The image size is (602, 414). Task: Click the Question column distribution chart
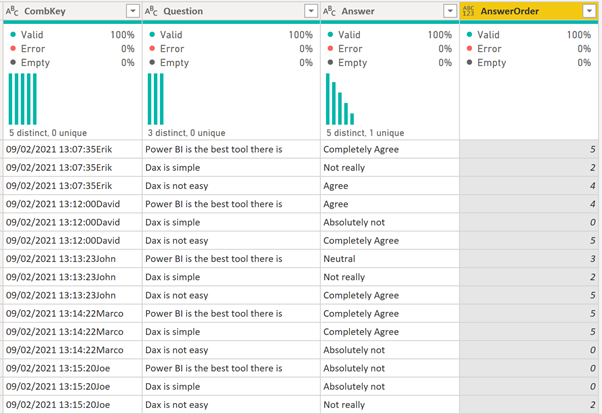155,99
